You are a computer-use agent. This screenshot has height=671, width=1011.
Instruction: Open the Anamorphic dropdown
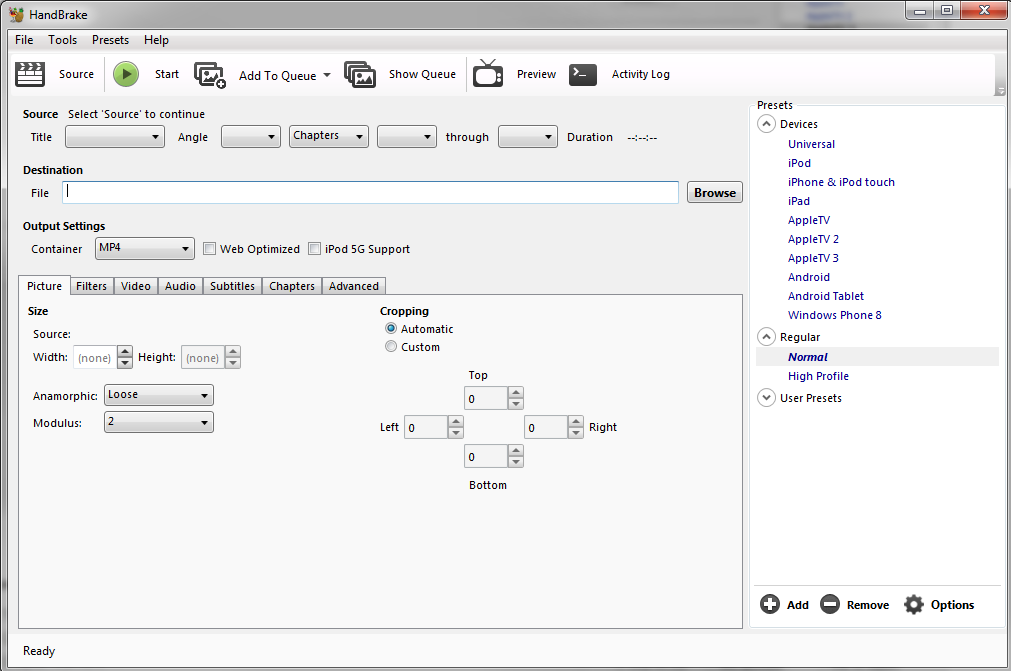click(x=159, y=395)
